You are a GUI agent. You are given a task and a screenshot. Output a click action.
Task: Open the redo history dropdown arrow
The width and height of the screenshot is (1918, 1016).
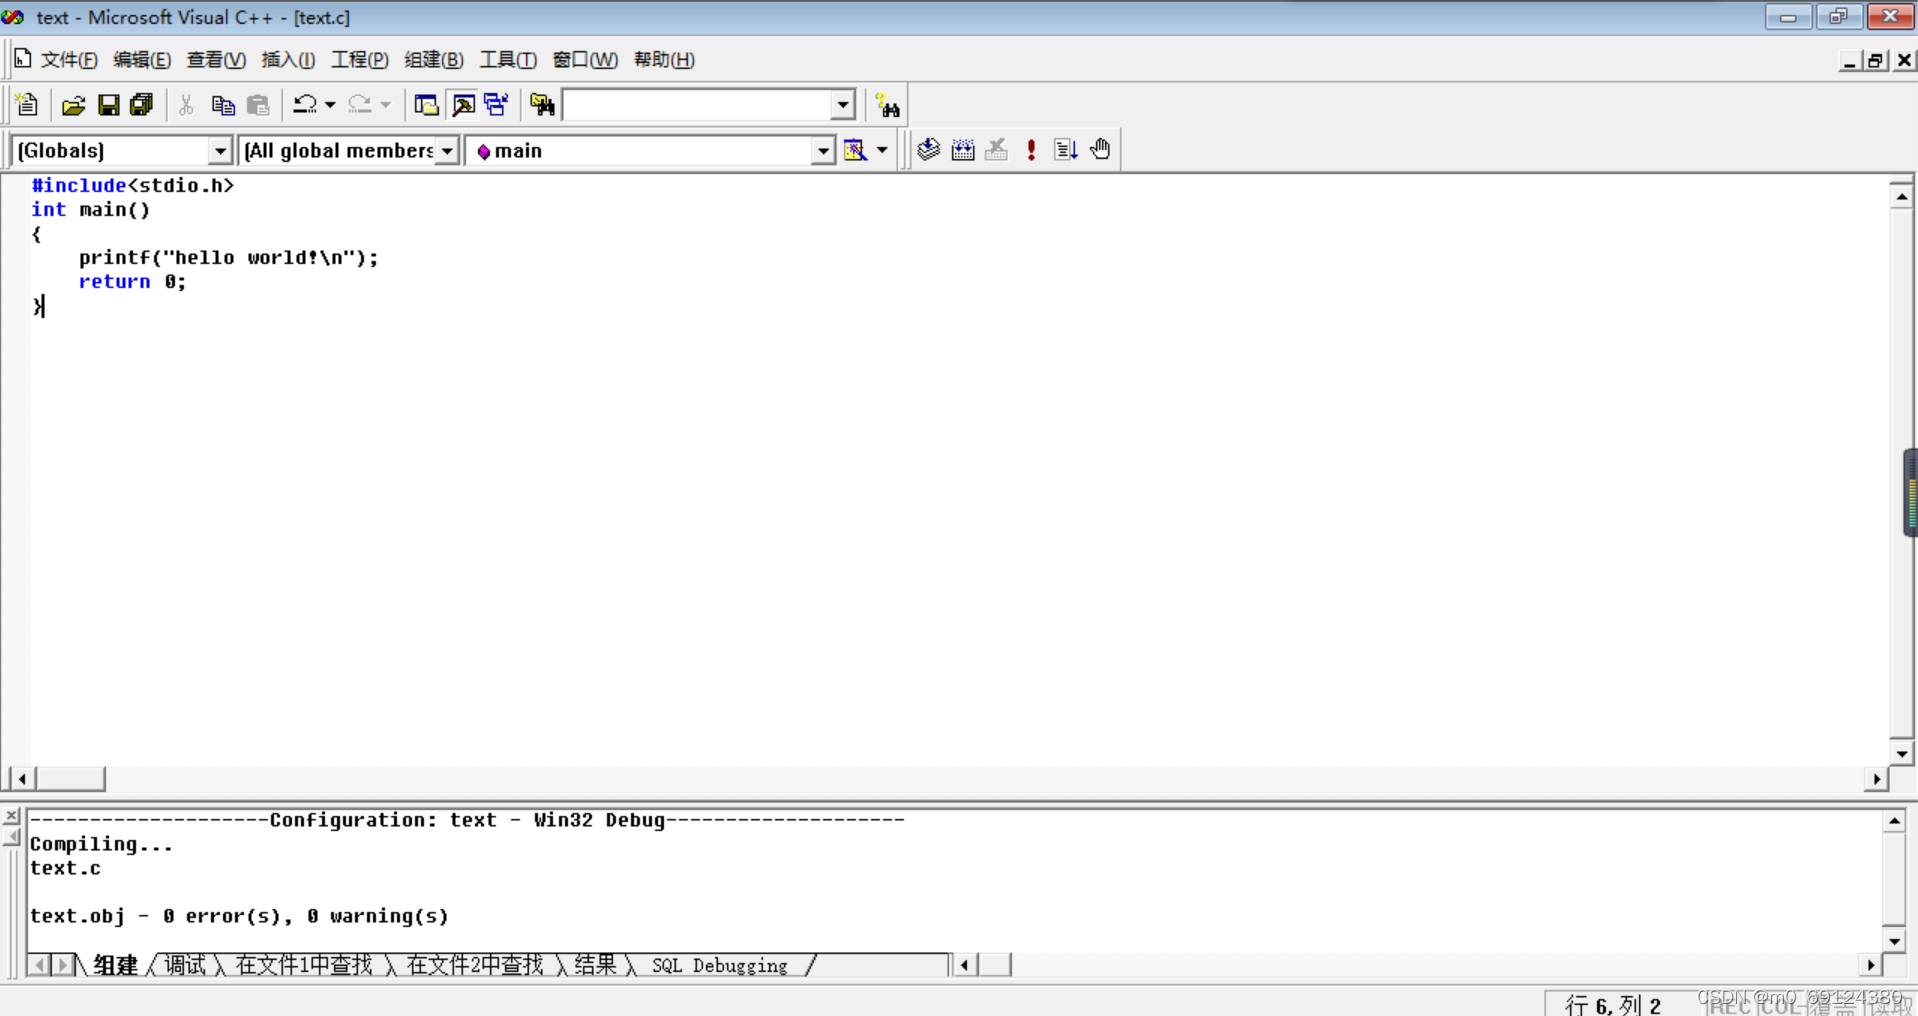[385, 105]
